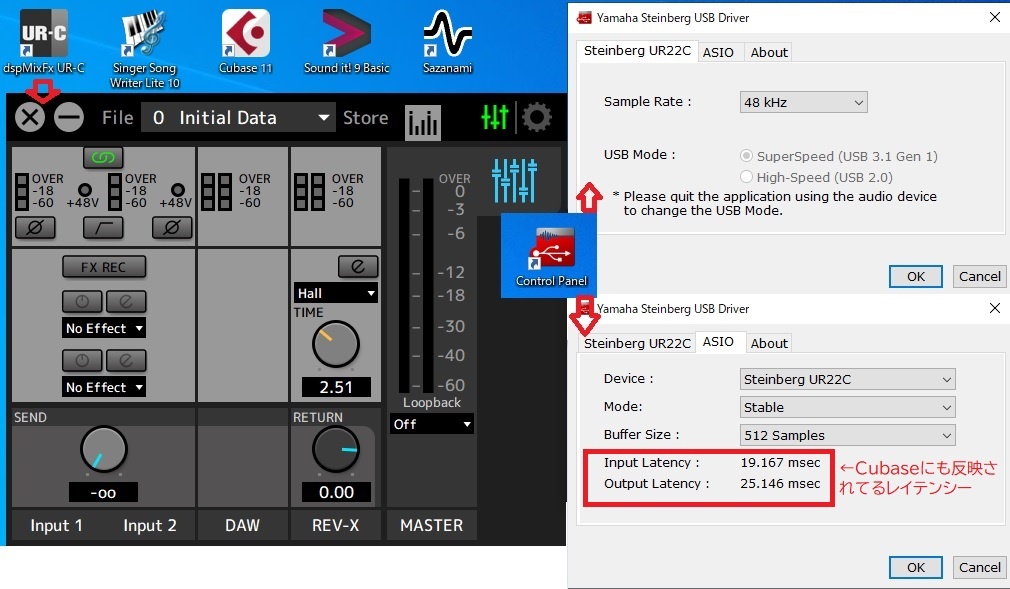
Task: Adjust the RETURN knob
Action: pyautogui.click(x=336, y=449)
